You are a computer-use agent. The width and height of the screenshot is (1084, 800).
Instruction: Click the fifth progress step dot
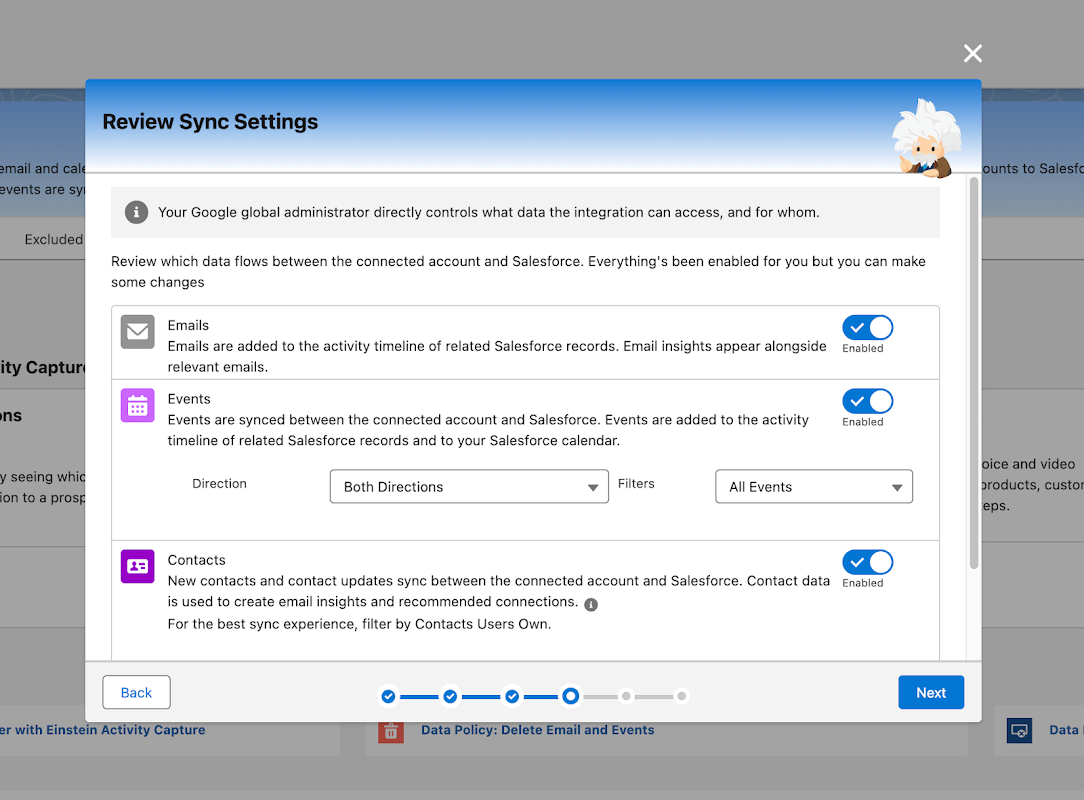click(626, 696)
